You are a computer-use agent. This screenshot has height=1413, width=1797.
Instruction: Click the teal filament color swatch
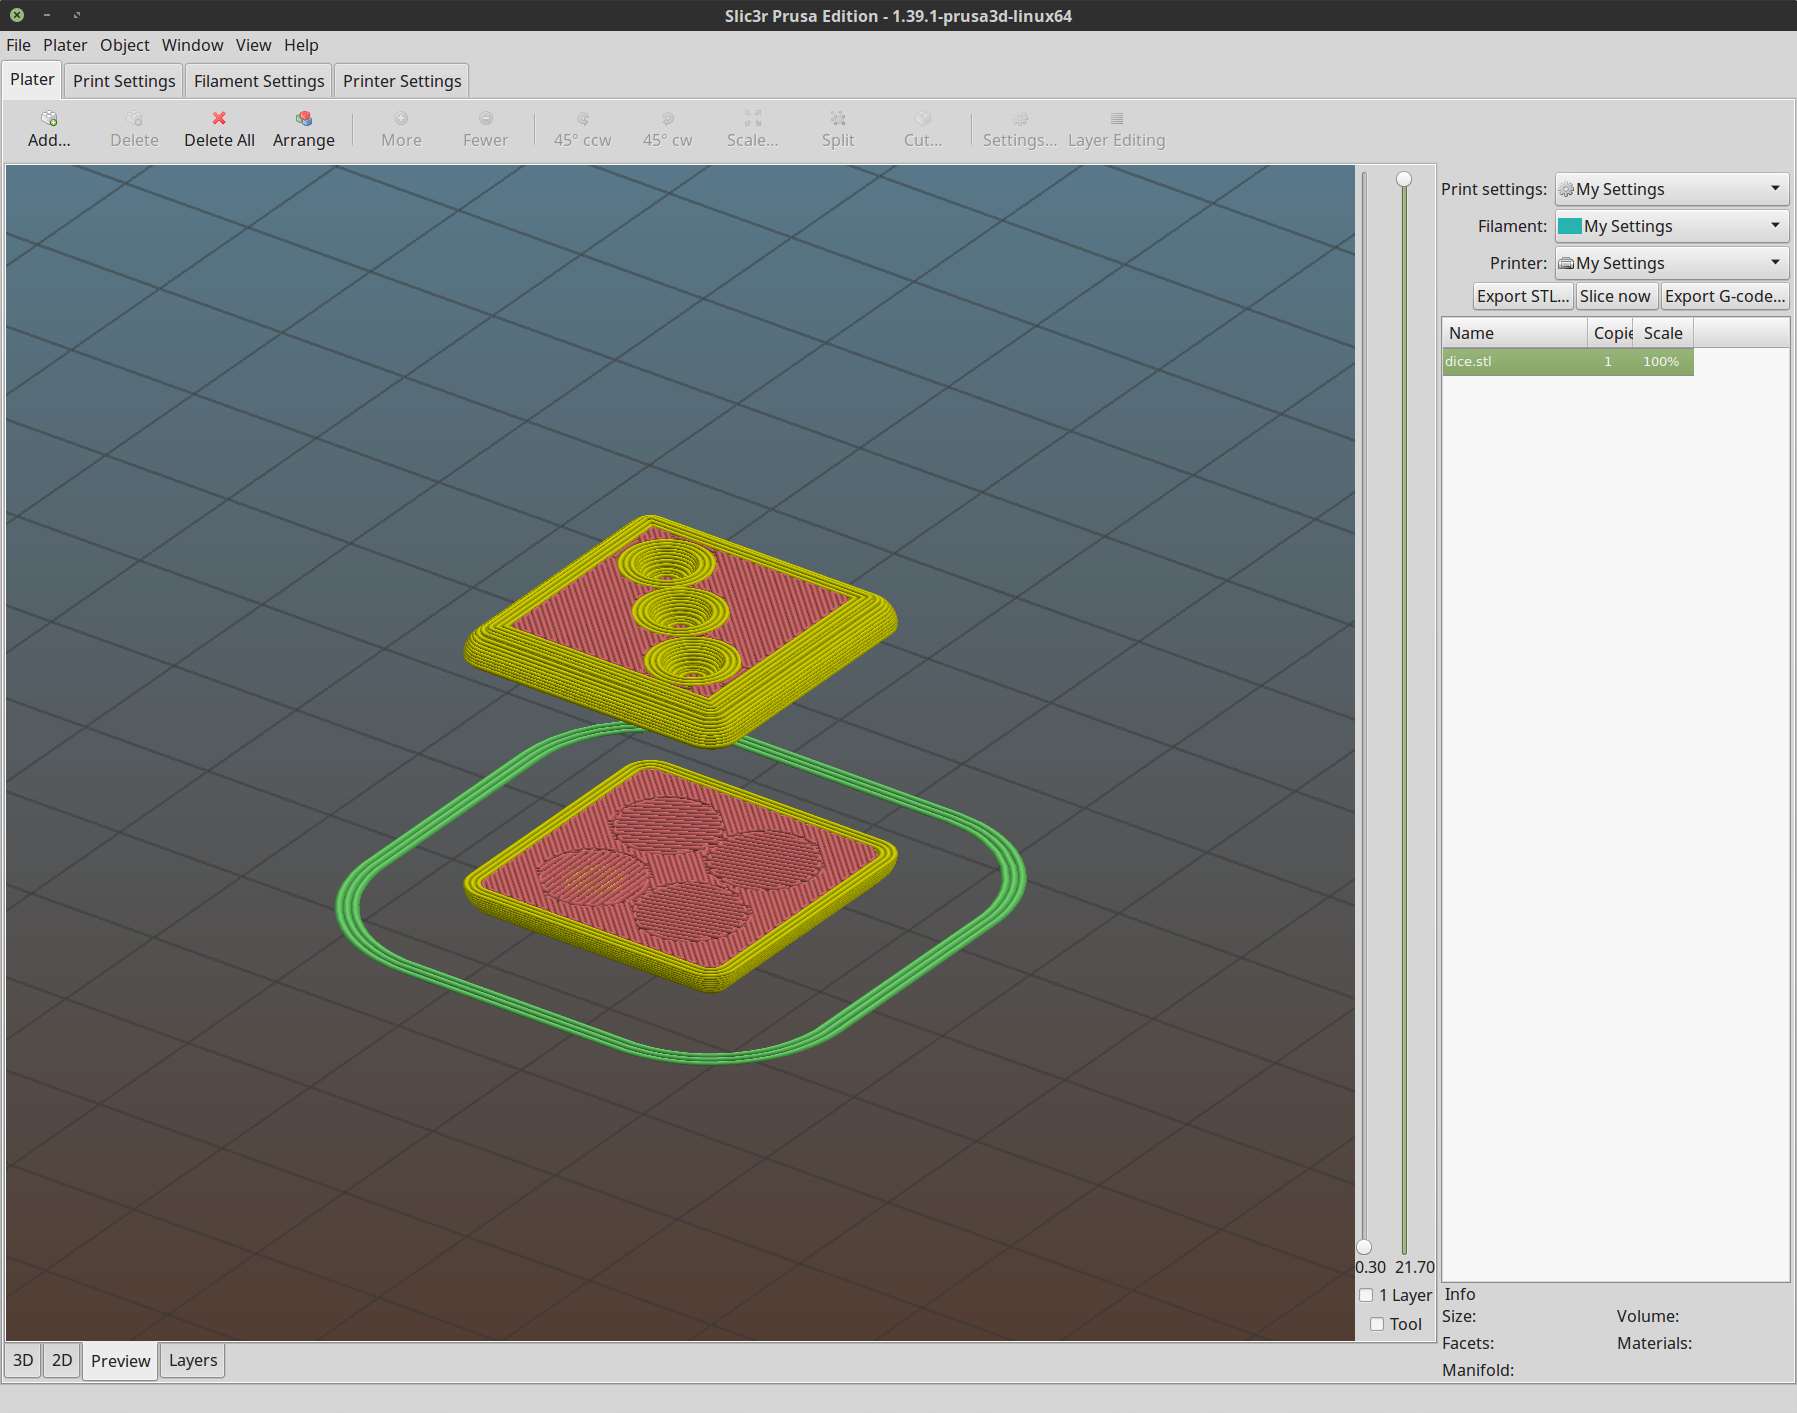coord(1570,226)
